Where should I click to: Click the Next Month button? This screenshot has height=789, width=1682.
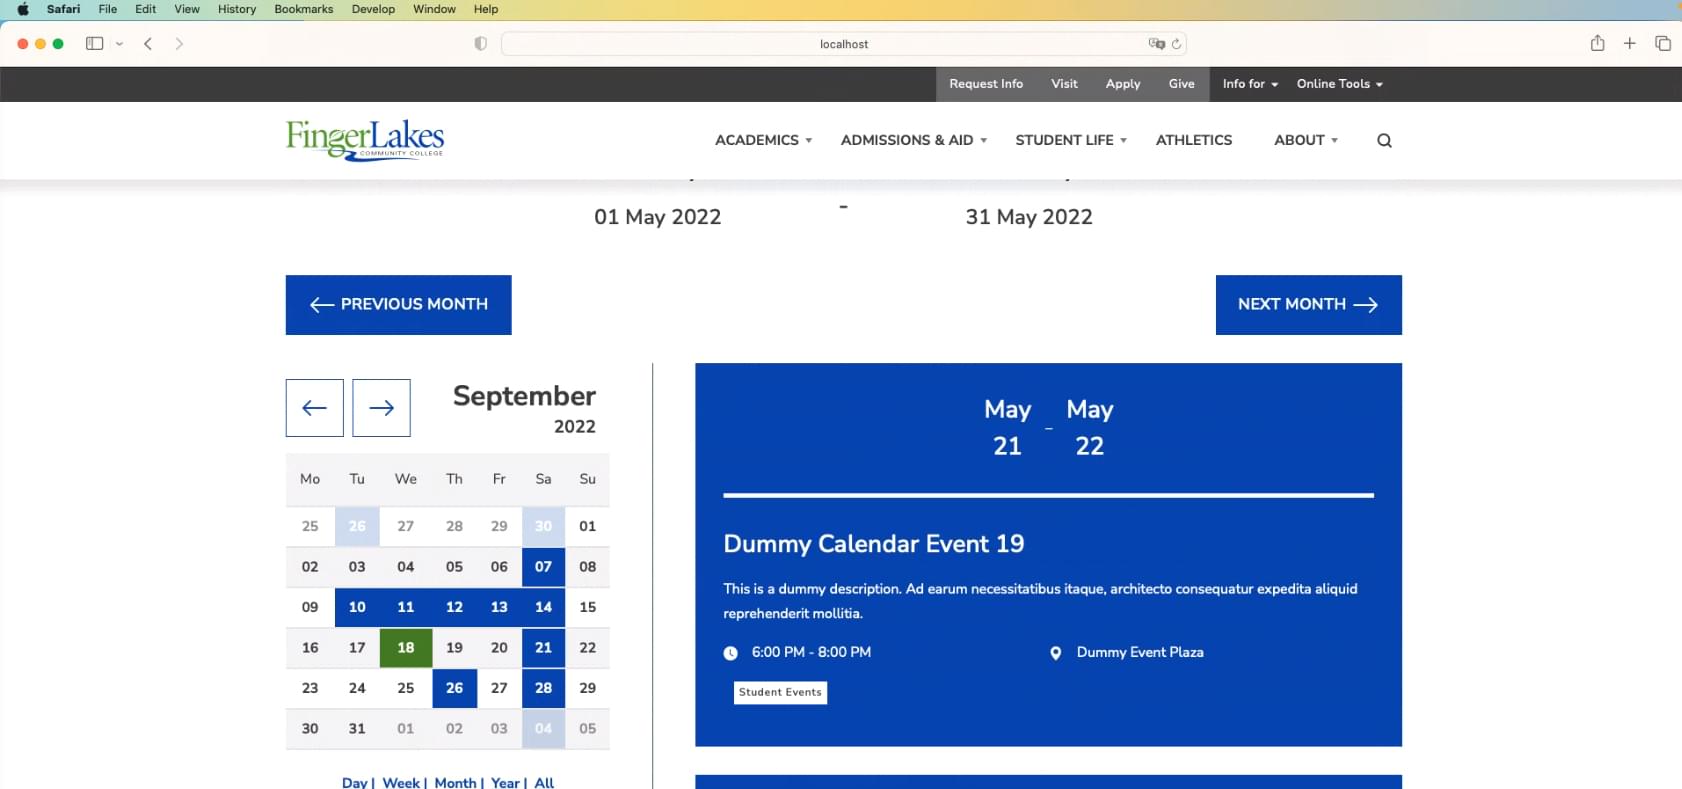pyautogui.click(x=1308, y=305)
